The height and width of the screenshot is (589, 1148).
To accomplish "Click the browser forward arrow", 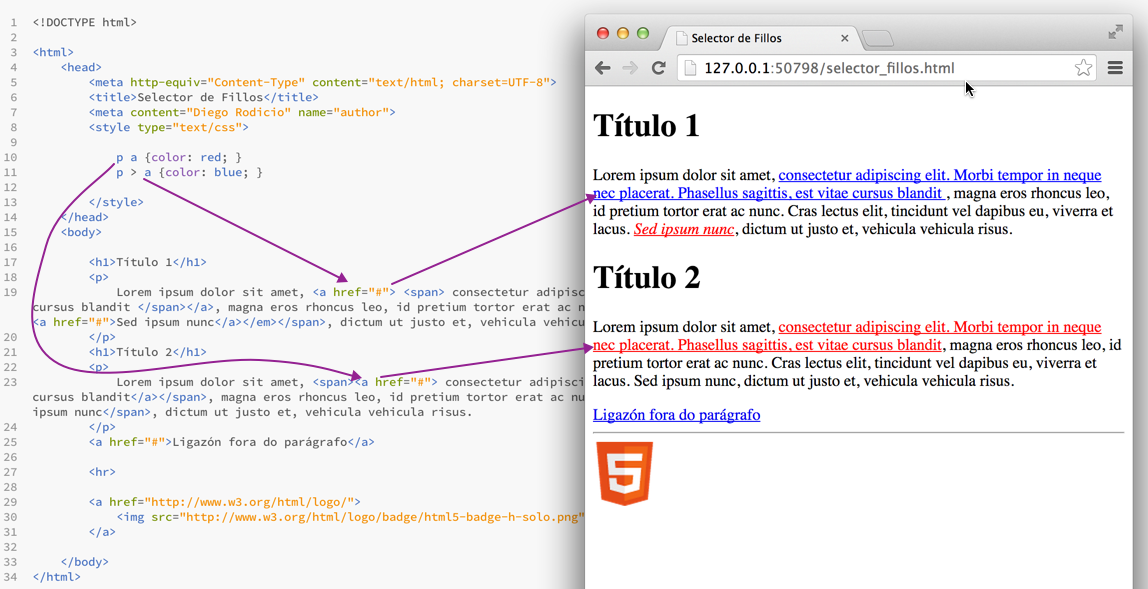I will [630, 68].
